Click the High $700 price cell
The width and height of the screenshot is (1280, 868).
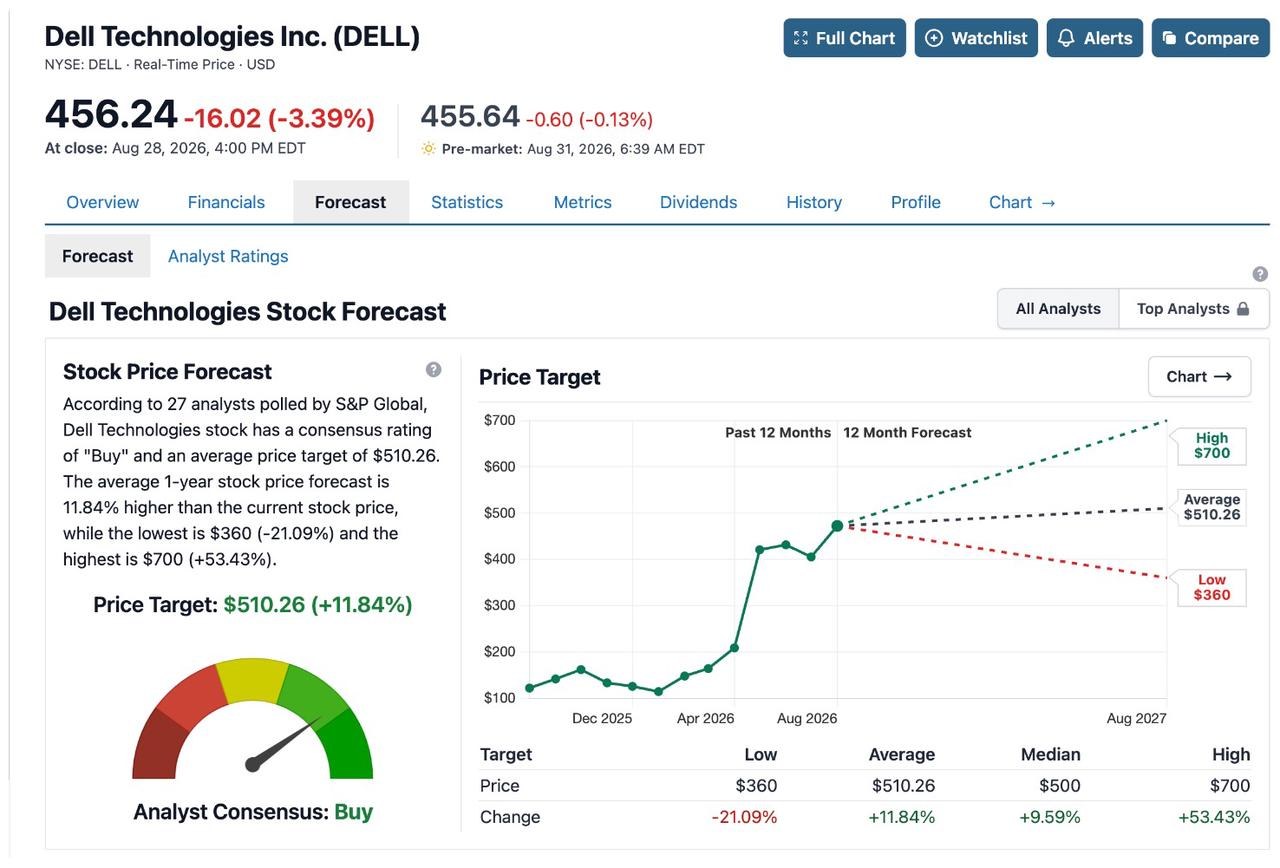point(1229,785)
